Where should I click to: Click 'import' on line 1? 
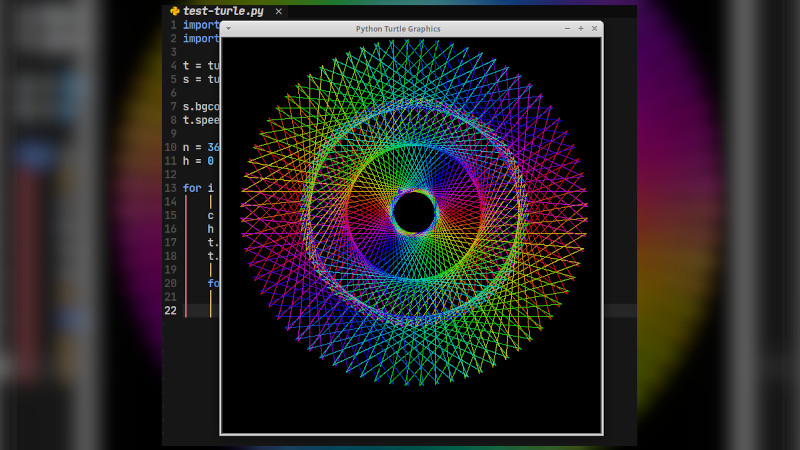(201, 25)
